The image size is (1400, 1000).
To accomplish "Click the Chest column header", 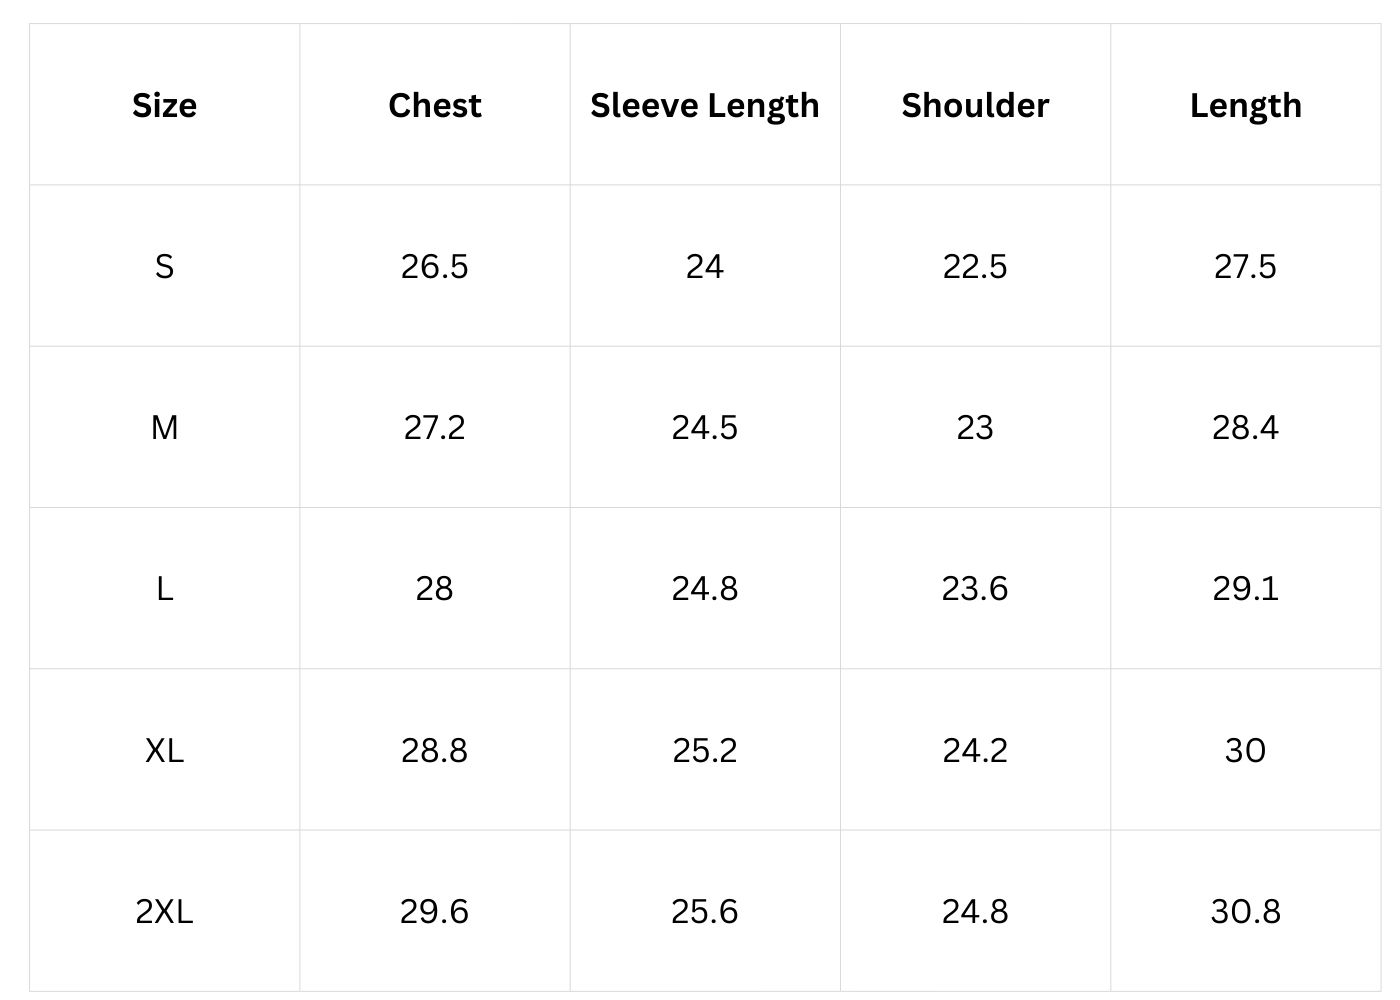I will click(435, 105).
